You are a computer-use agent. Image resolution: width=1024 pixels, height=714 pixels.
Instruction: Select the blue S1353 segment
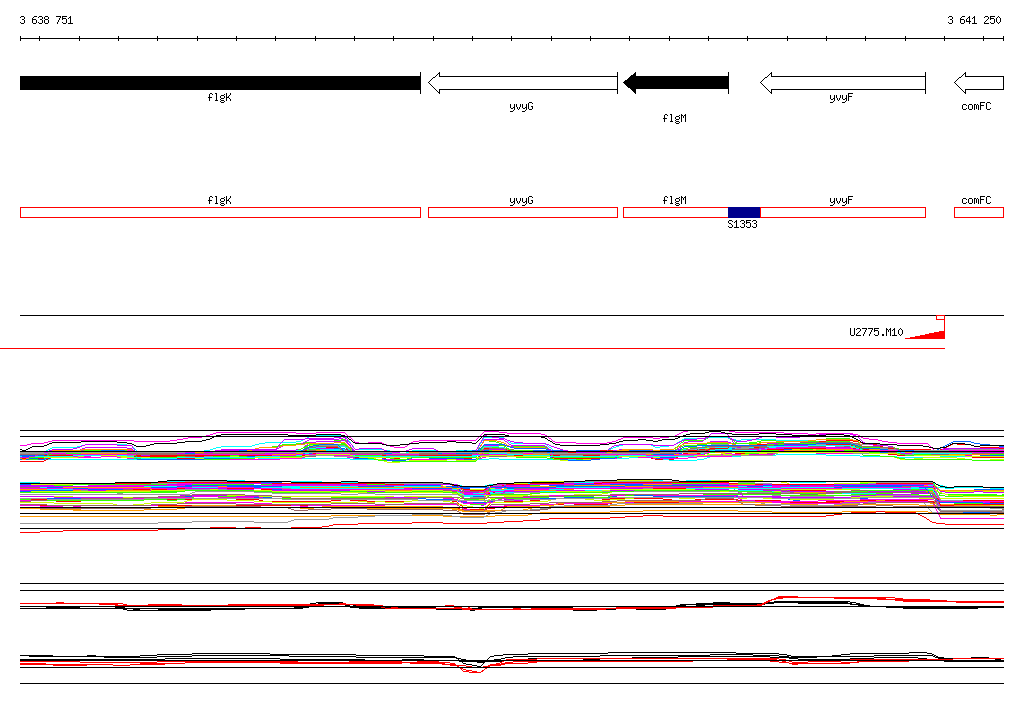tap(744, 212)
